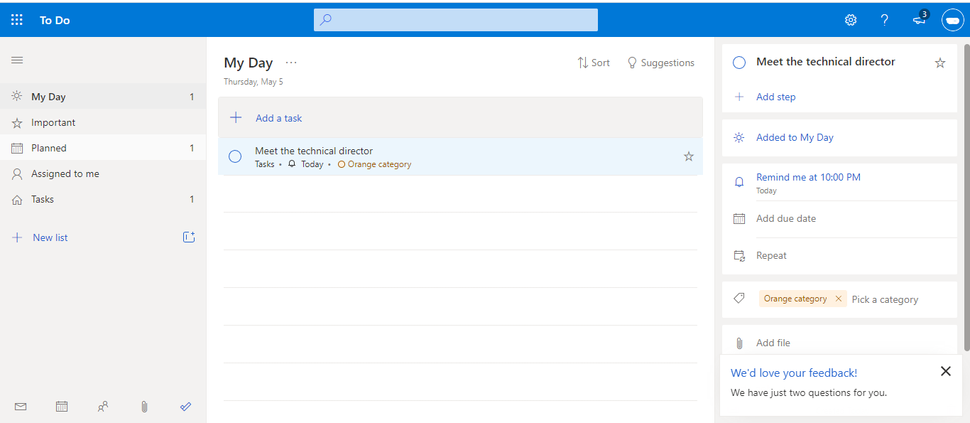
Task: Mark the task in list as complete
Action: (235, 156)
